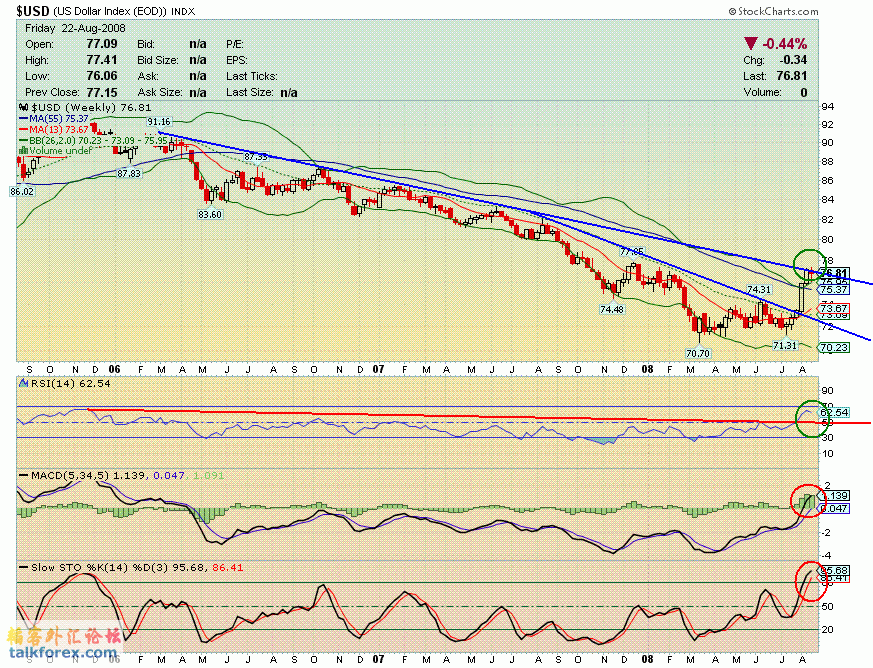The width and height of the screenshot is (873, 668).
Task: Click the -0.44% percent change figure
Action: [x=784, y=43]
